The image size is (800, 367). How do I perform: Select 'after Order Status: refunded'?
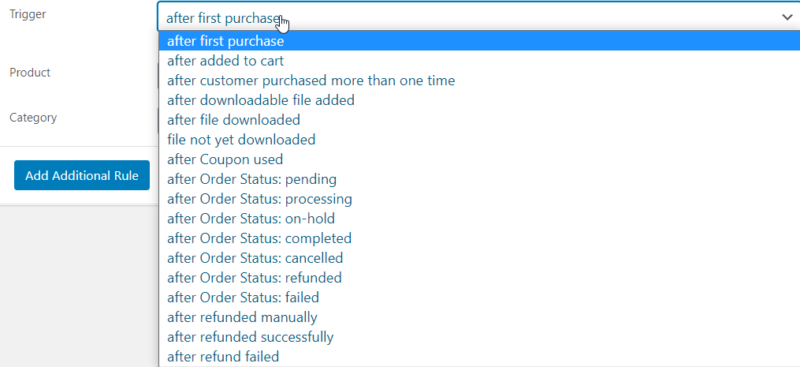(x=479, y=278)
